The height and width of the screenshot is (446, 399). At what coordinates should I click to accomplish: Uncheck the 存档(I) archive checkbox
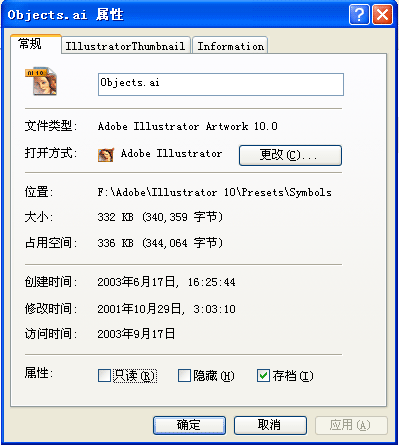point(263,375)
